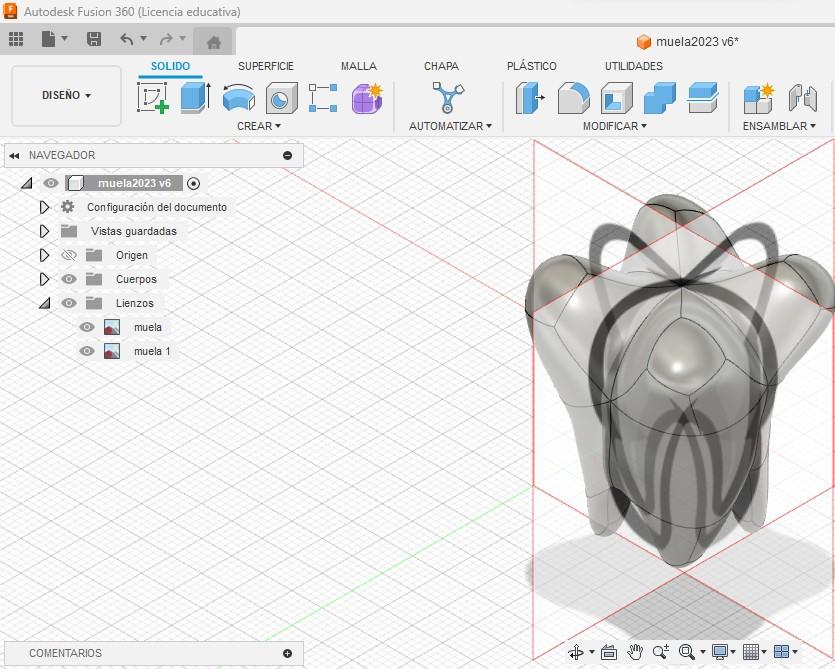Switch to the PLÁSTICO tab

point(531,66)
